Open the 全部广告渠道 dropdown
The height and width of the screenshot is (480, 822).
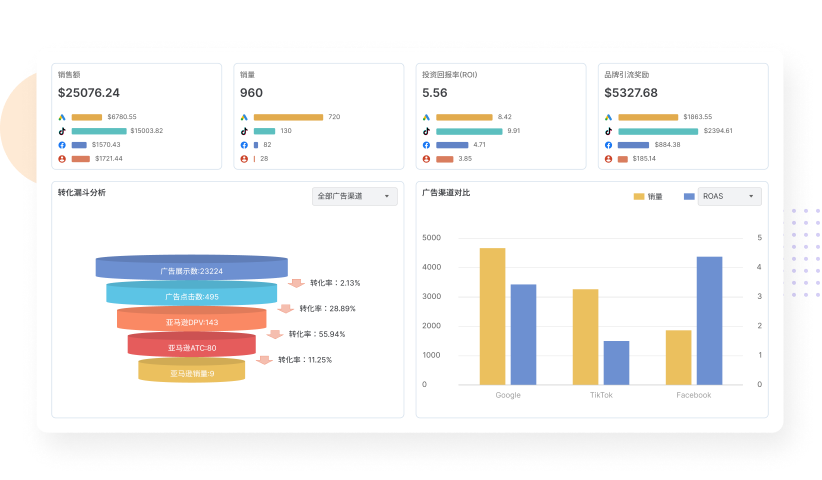coord(354,197)
